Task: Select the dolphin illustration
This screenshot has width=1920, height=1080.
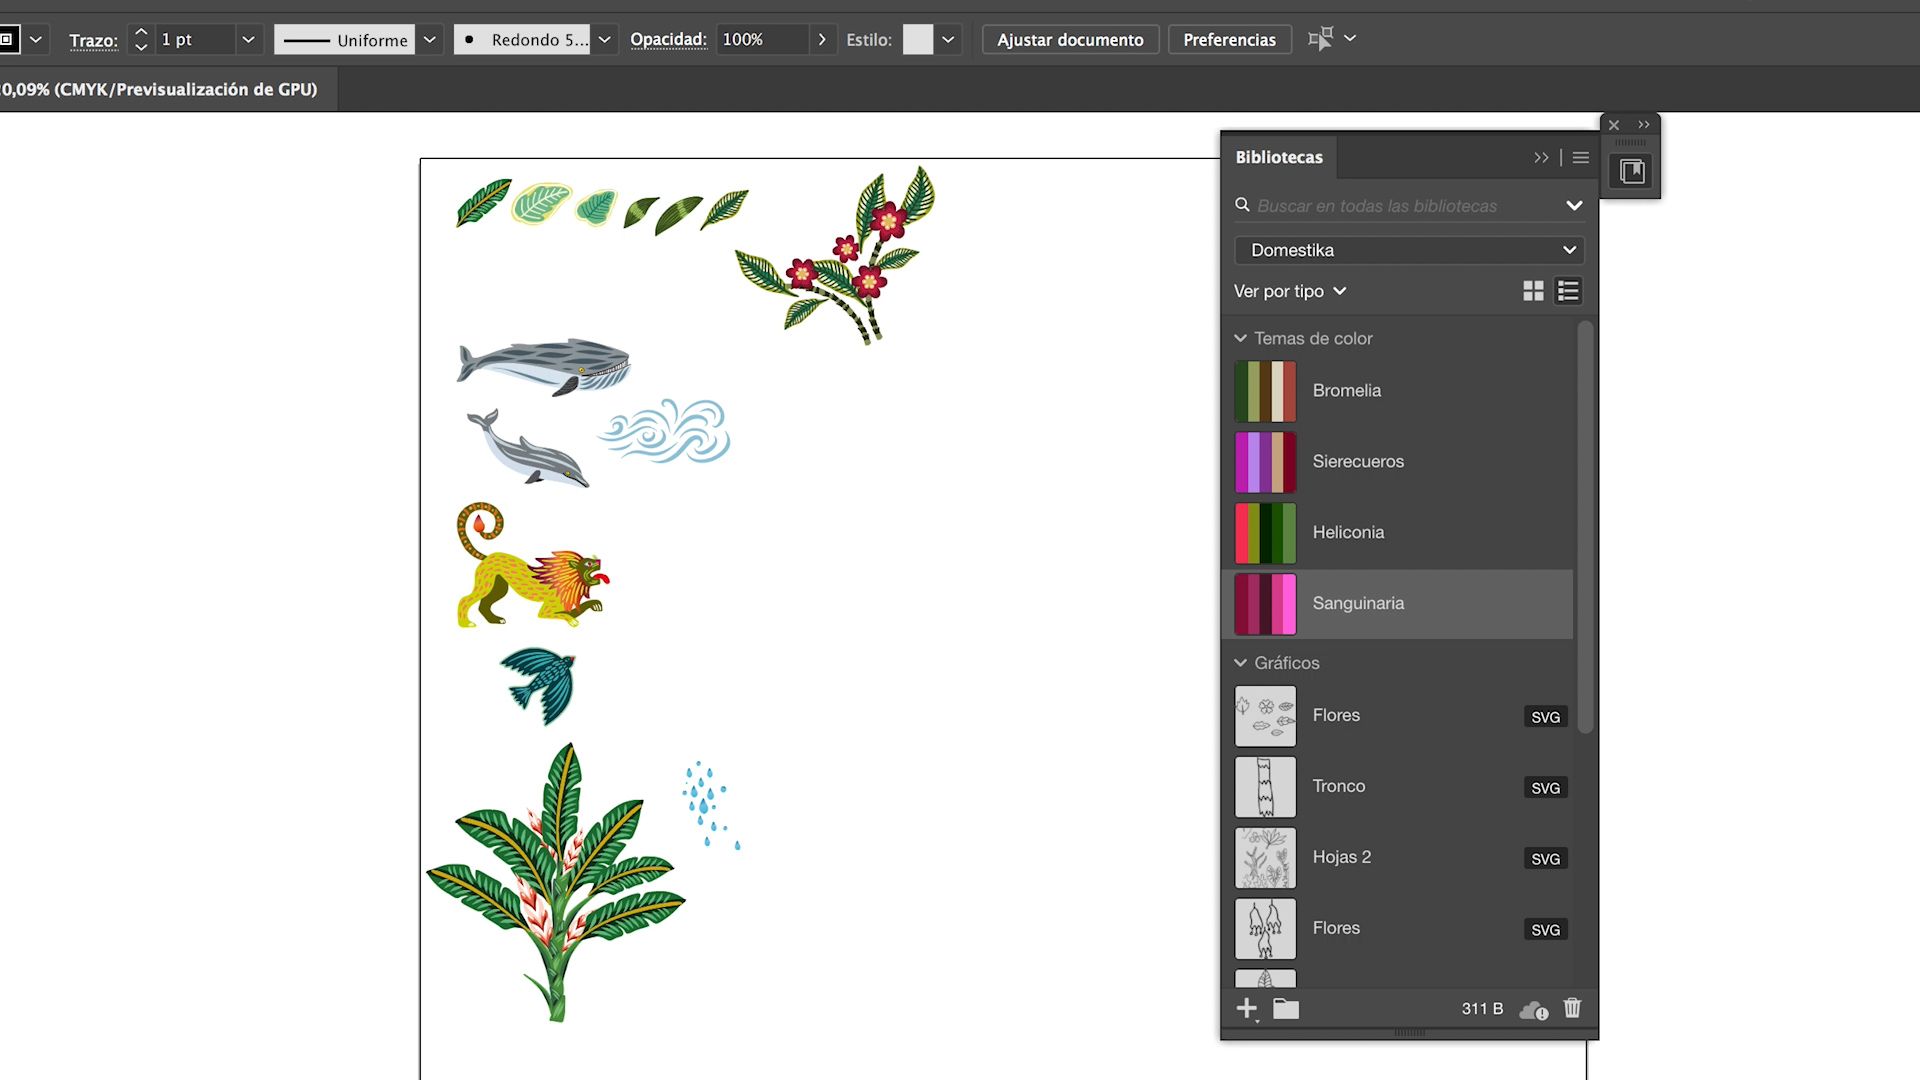Action: [x=528, y=448]
